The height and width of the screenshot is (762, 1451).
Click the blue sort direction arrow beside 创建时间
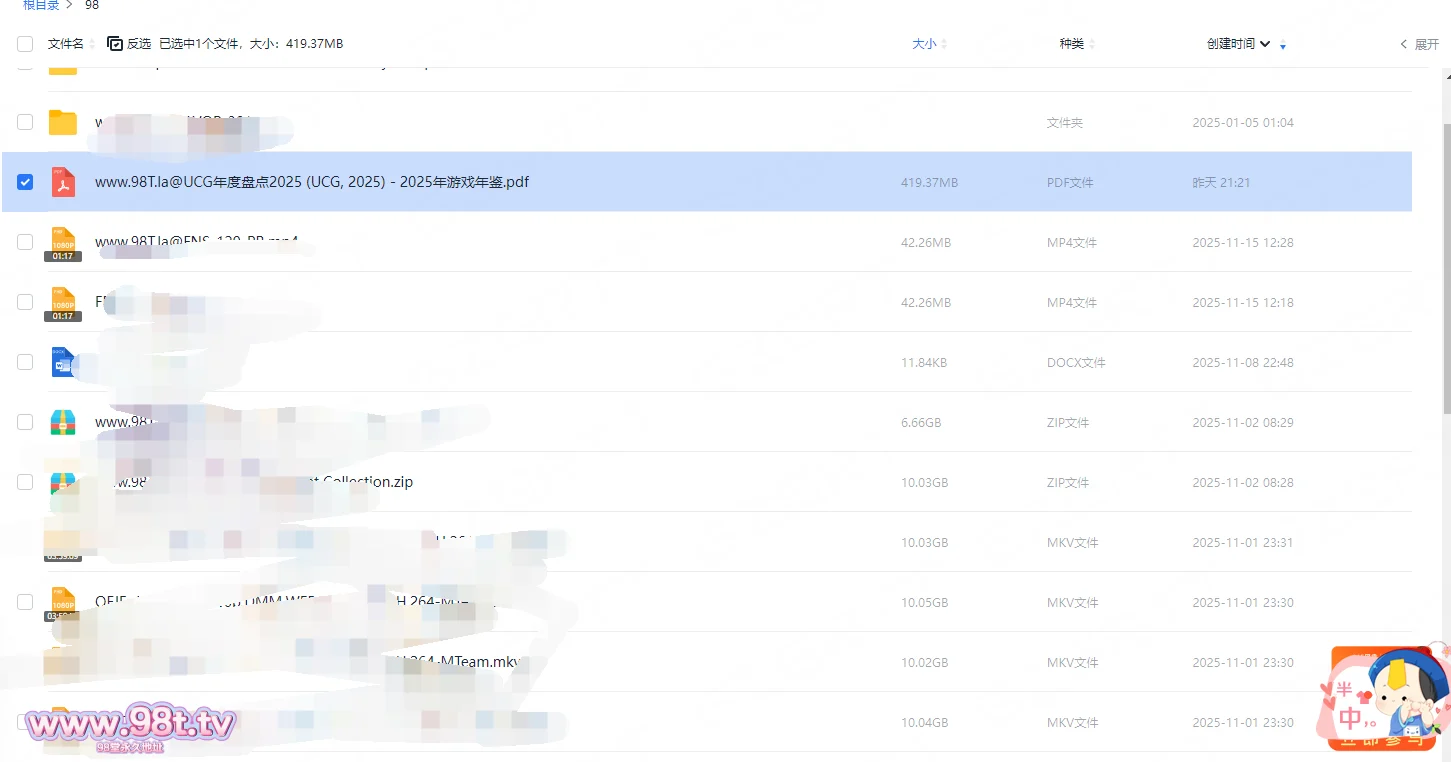tap(1283, 45)
